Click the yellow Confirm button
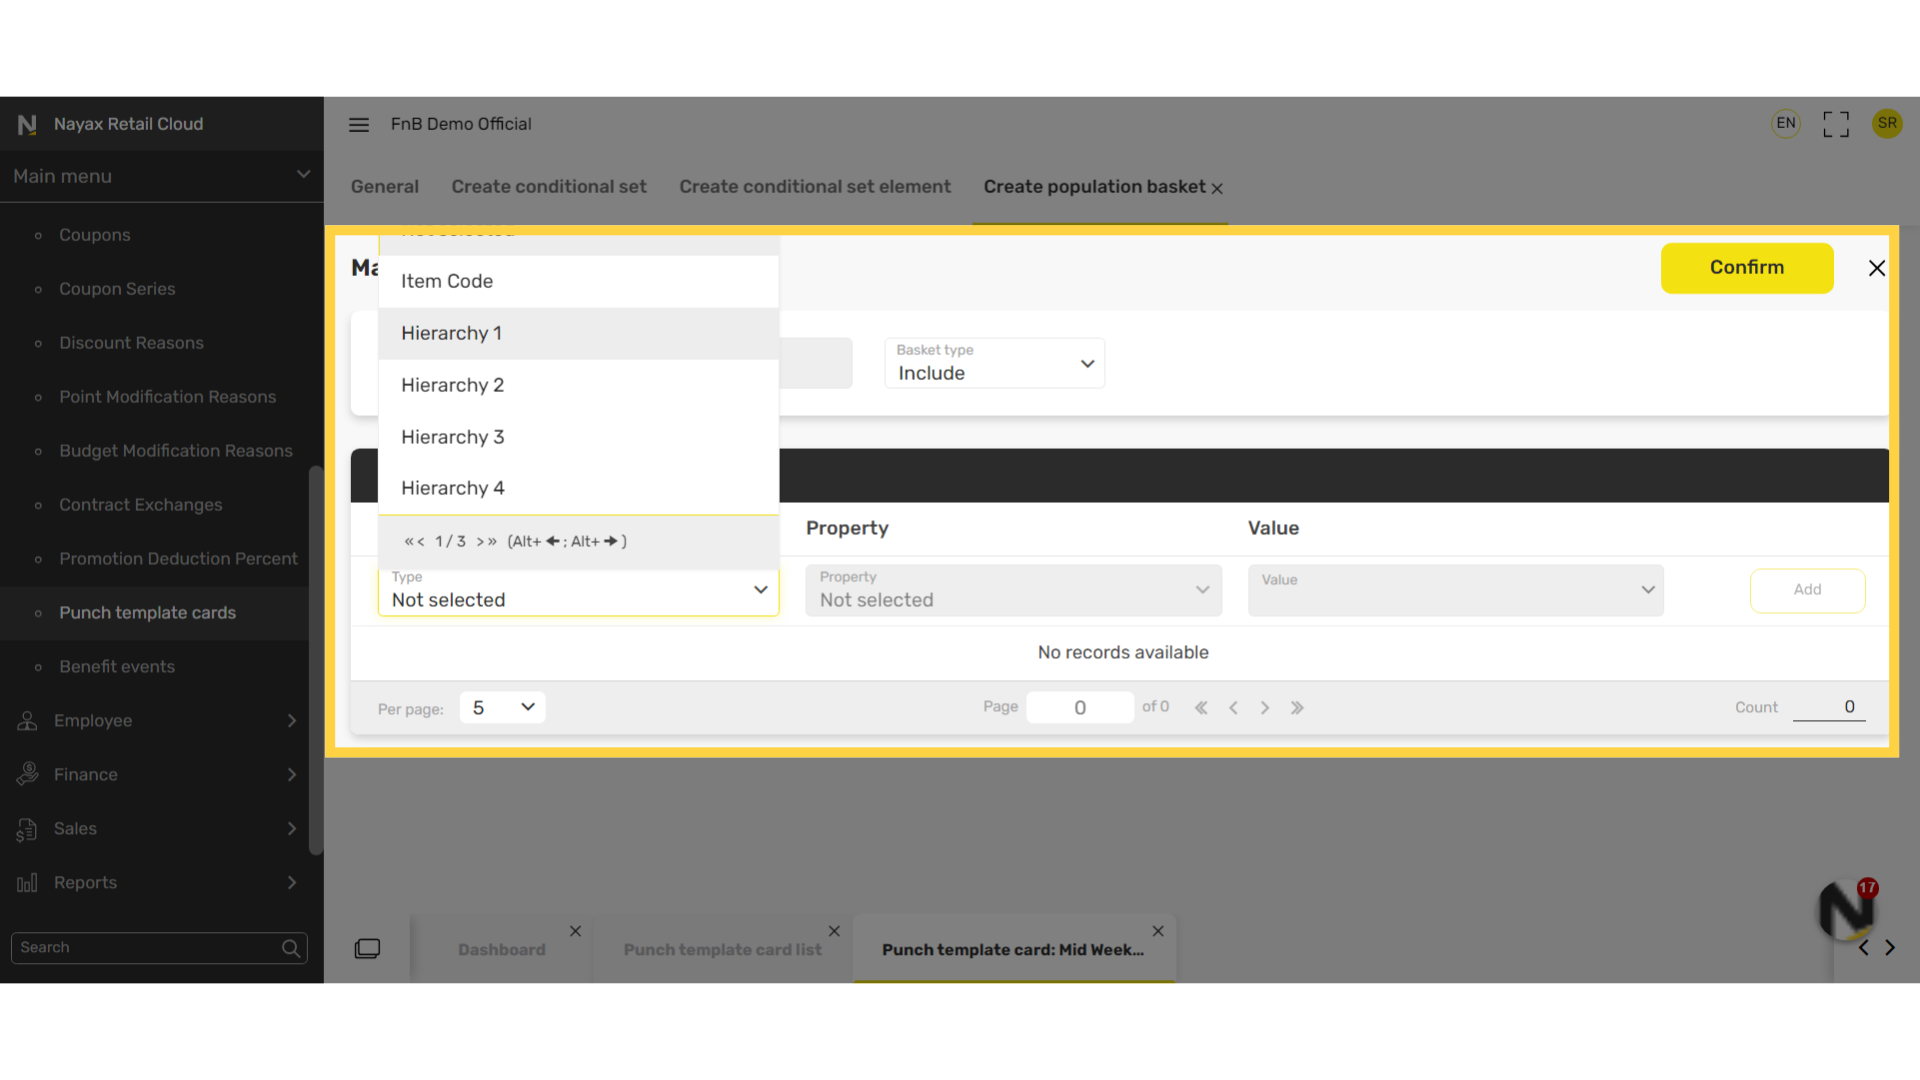Image resolution: width=1920 pixels, height=1080 pixels. pos(1746,268)
